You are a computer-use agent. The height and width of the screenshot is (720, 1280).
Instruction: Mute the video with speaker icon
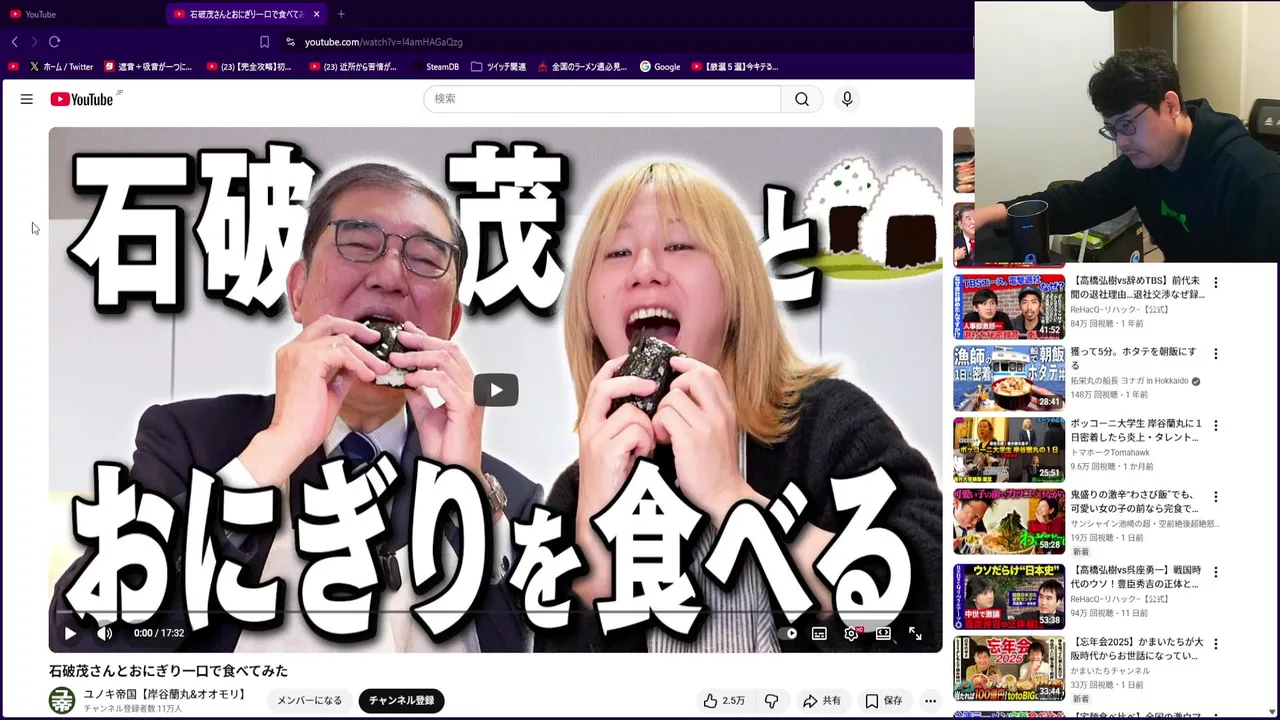pyautogui.click(x=104, y=633)
